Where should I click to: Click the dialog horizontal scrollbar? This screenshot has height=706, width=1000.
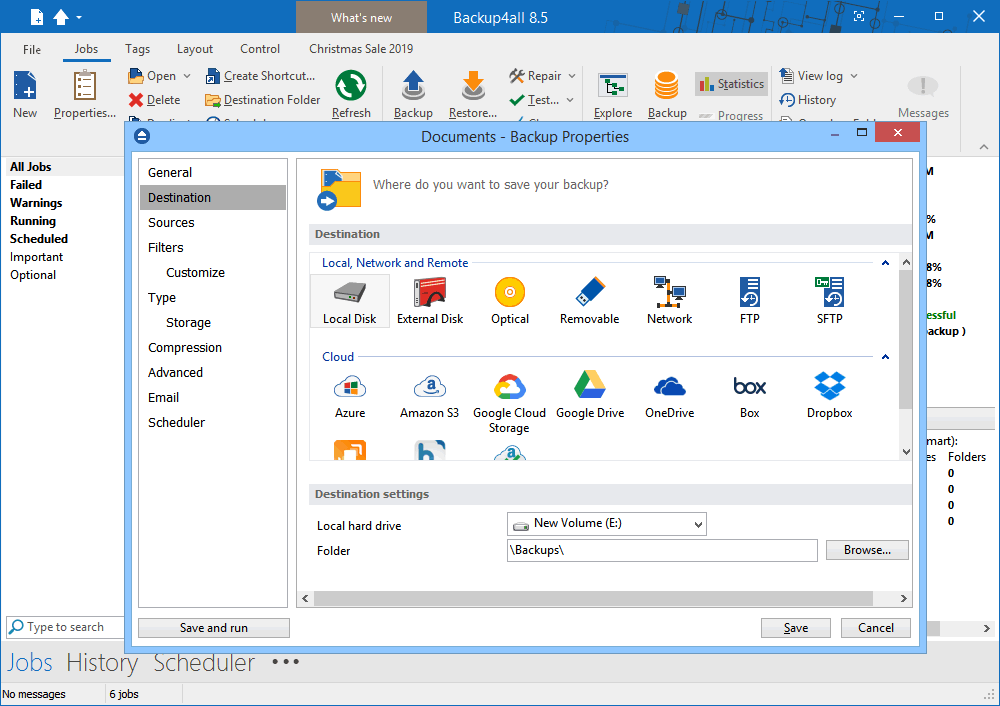[x=593, y=598]
